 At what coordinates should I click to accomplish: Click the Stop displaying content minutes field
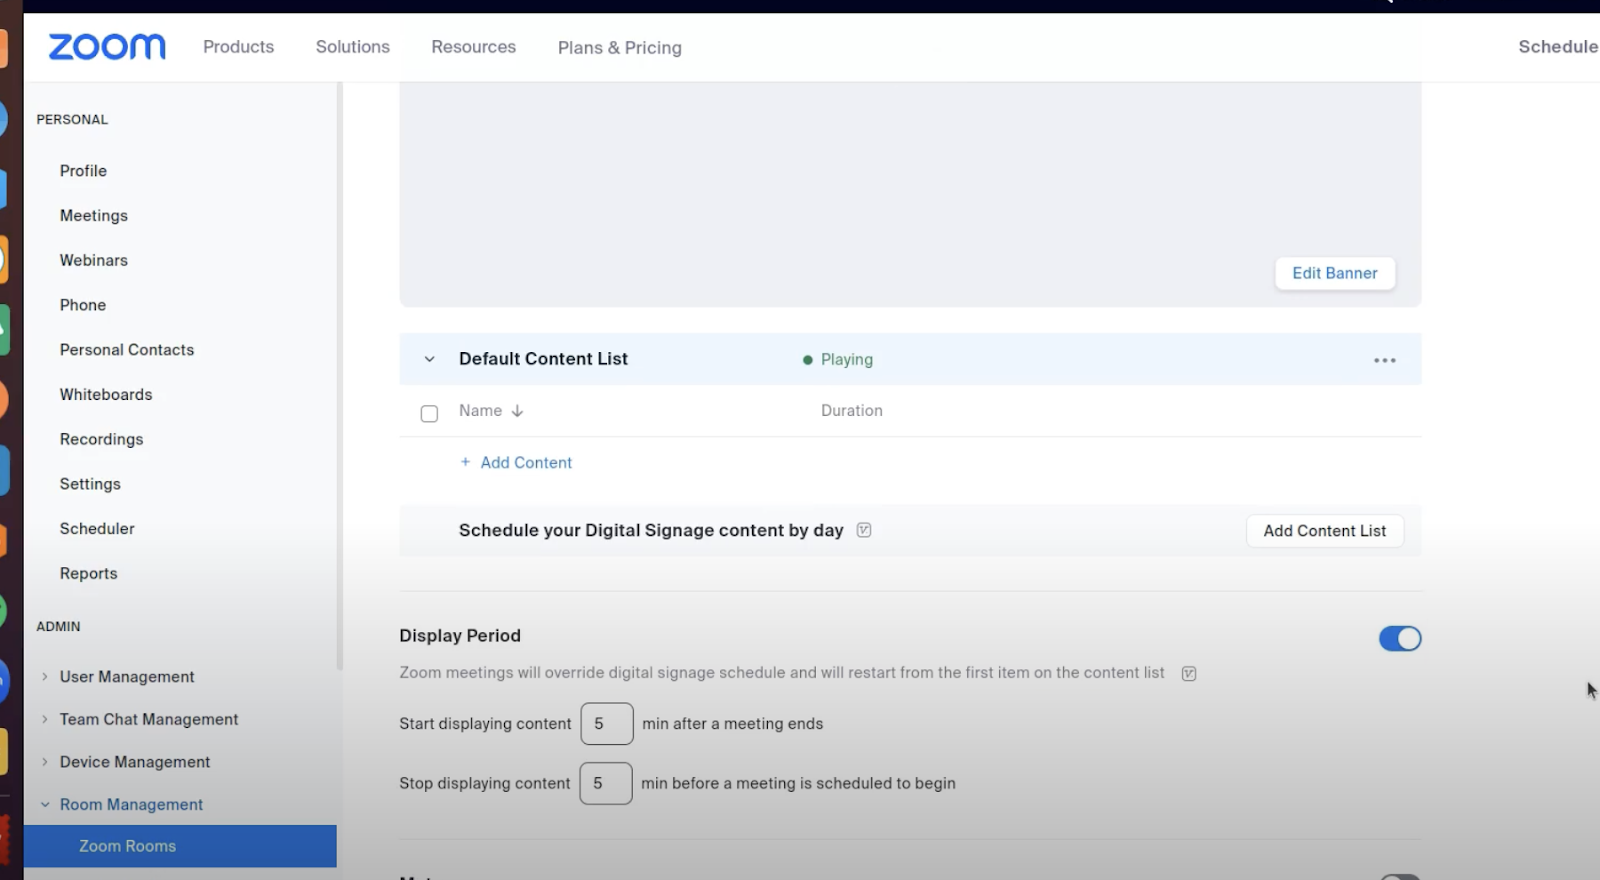pos(606,783)
